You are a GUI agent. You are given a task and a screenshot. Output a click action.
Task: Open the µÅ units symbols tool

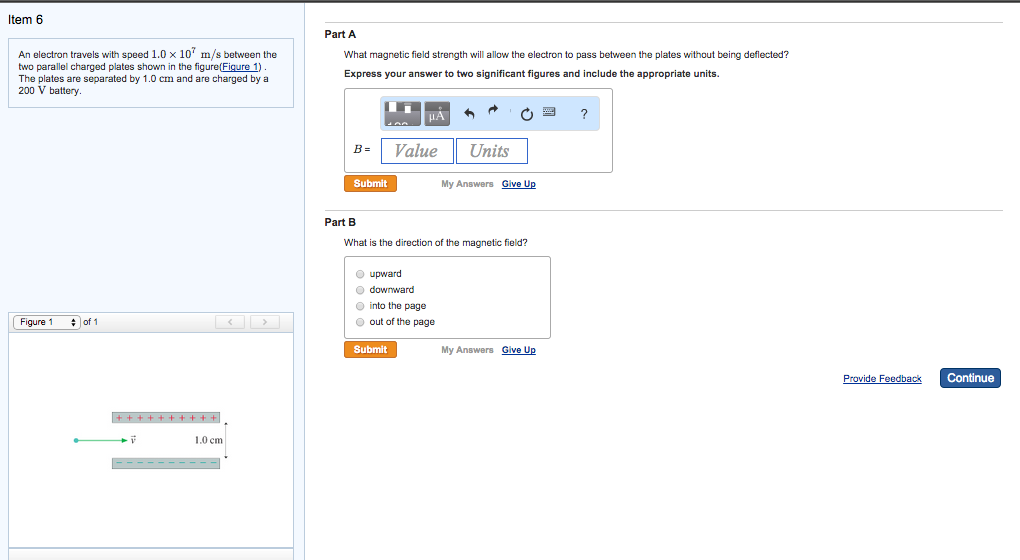[x=437, y=114]
